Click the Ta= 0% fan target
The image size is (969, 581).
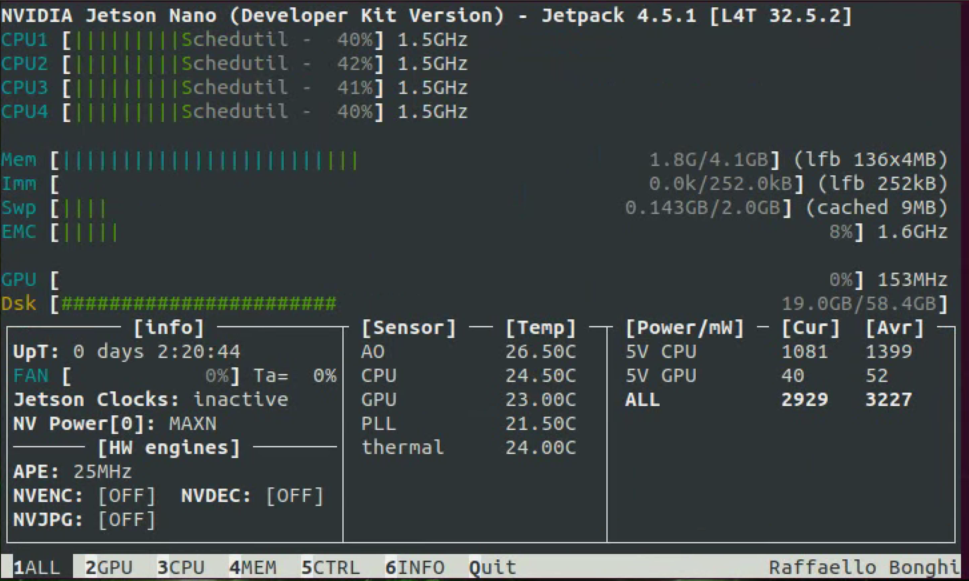click(x=295, y=376)
